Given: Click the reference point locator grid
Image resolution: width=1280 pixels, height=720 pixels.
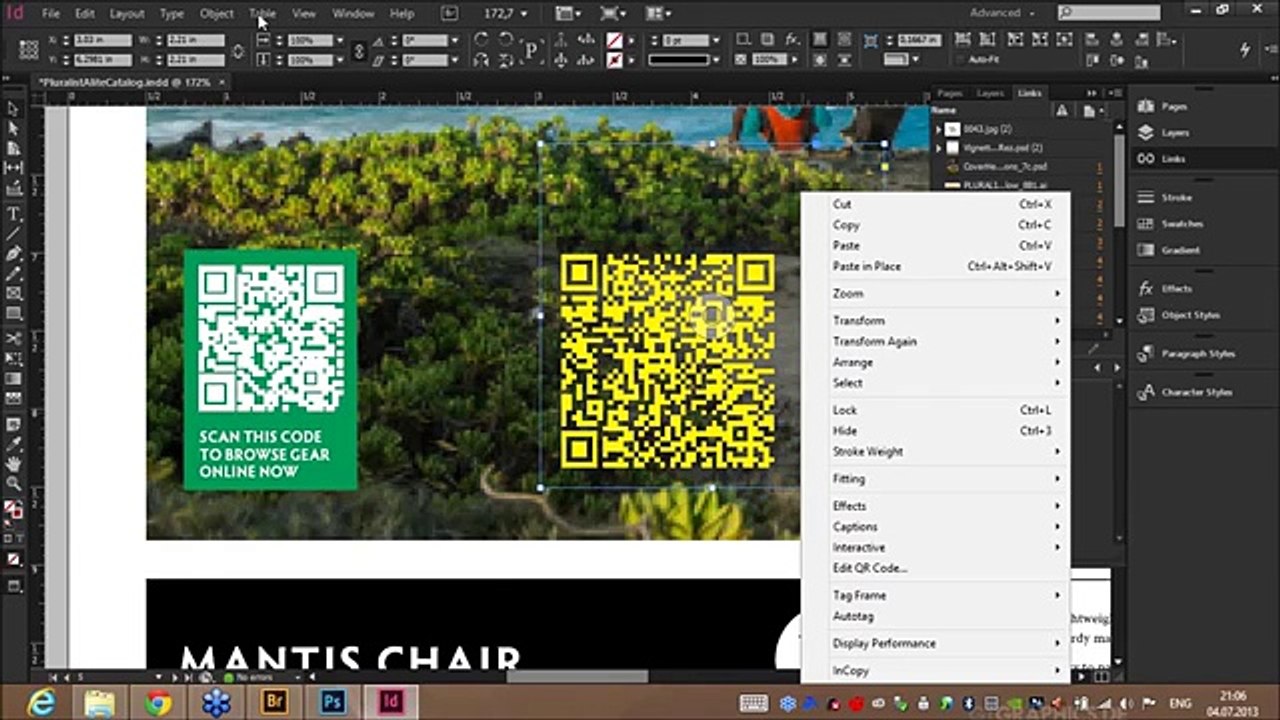Looking at the screenshot, I should coord(29,50).
